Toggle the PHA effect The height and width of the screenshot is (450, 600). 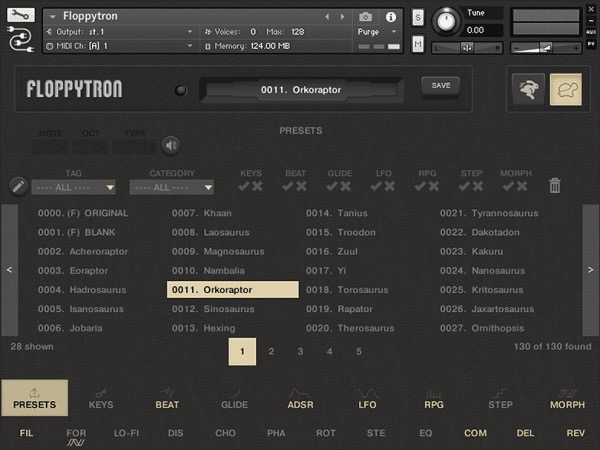pos(276,433)
